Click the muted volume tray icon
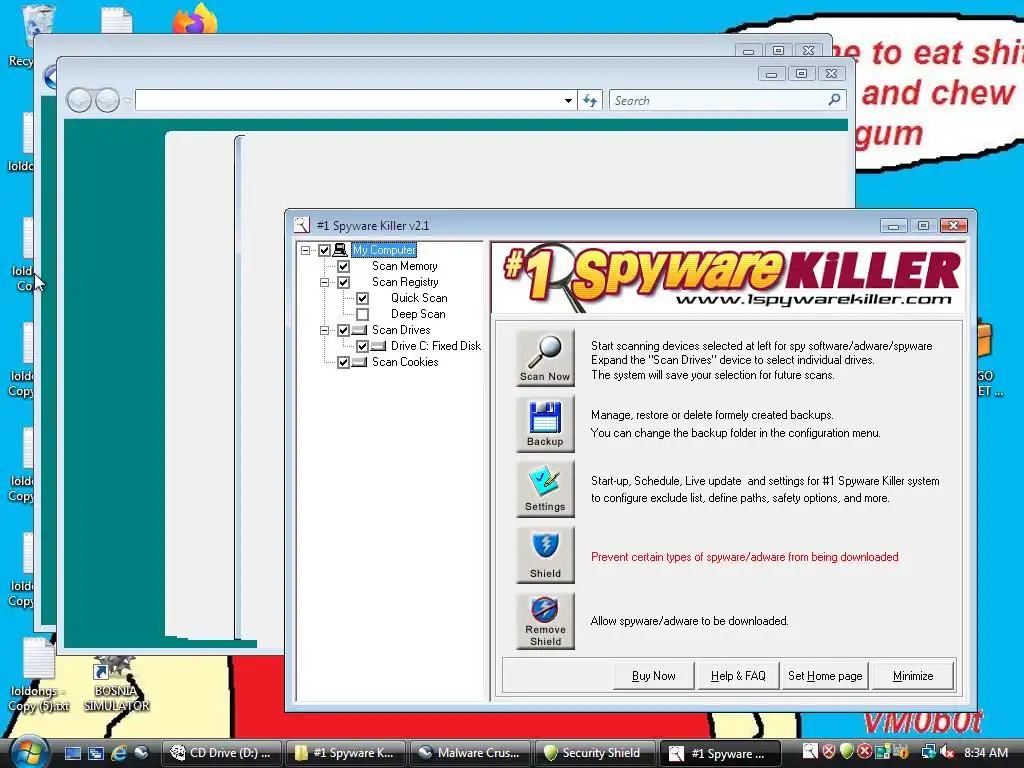The width and height of the screenshot is (1024, 768). click(x=947, y=753)
